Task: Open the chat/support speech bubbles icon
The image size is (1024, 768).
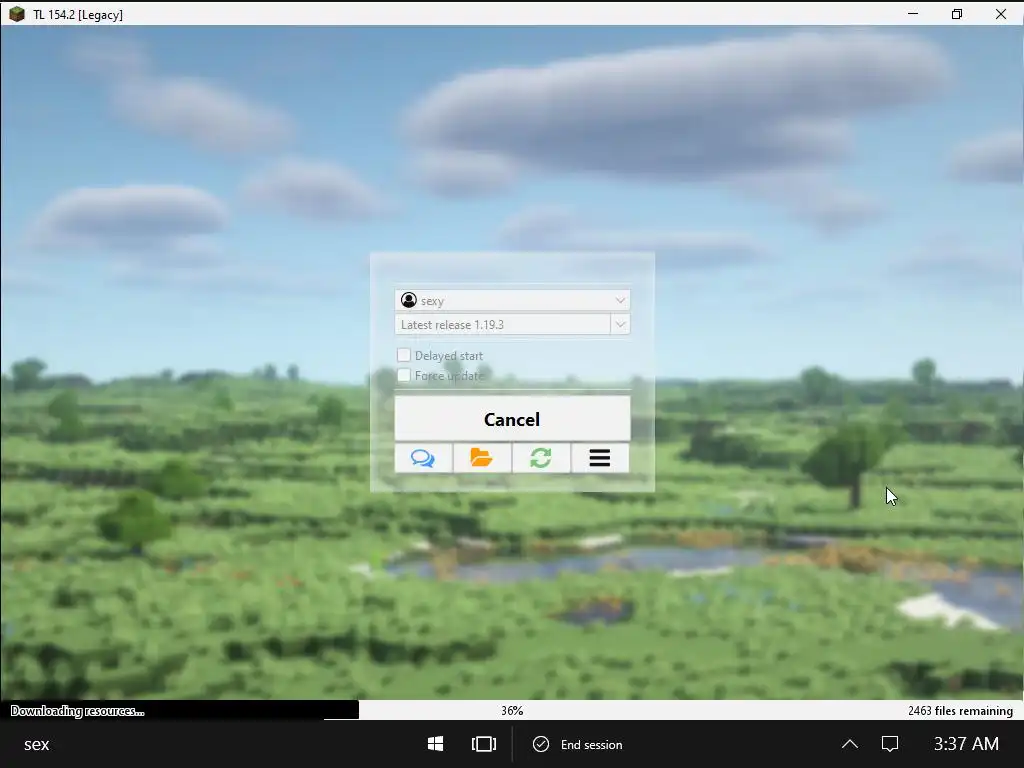Action: pyautogui.click(x=423, y=458)
